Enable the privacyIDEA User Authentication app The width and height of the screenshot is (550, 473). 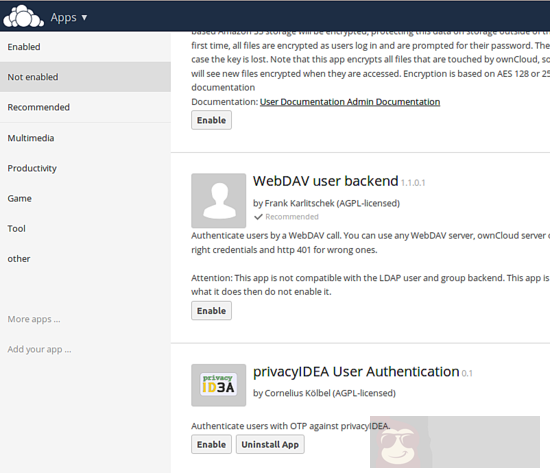(212, 444)
